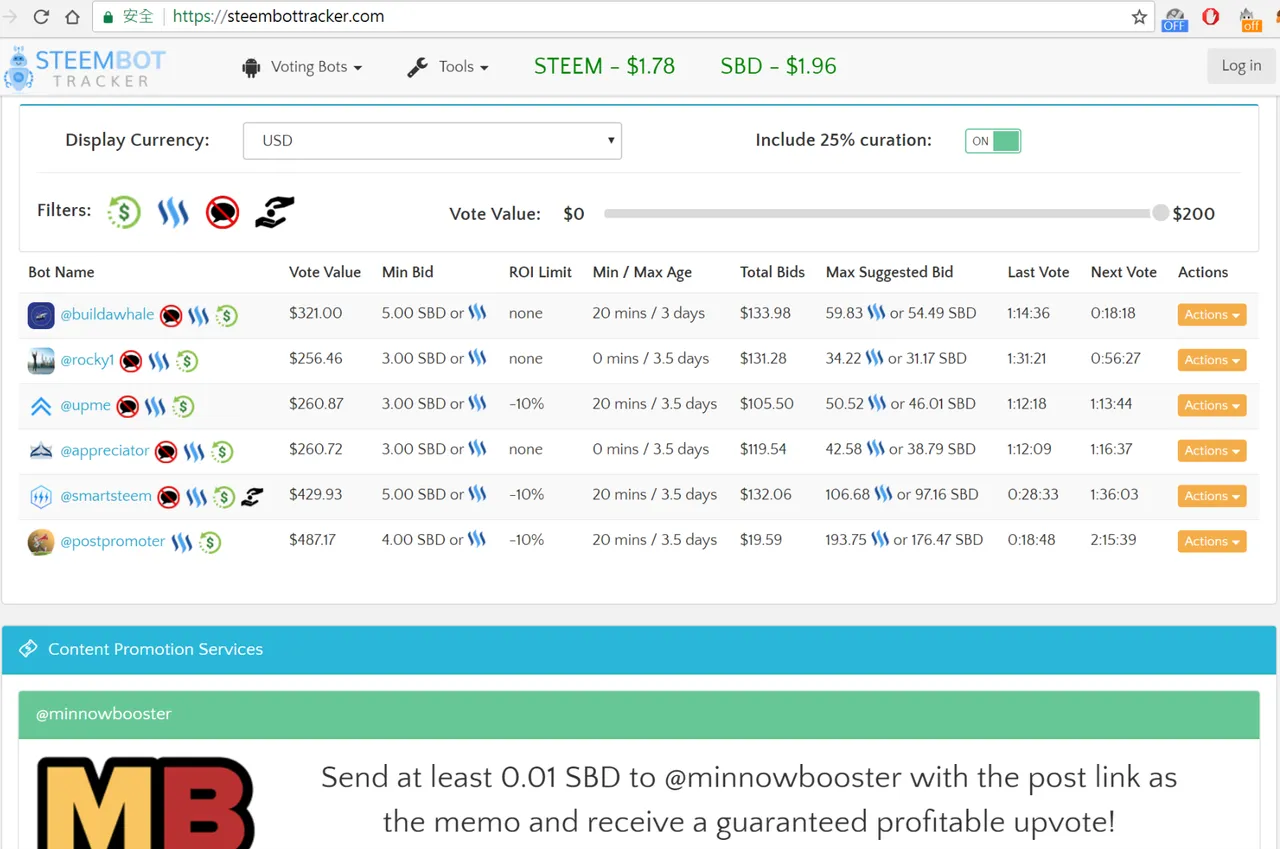This screenshot has width=1280, height=849.
Task: Click the @appreciator avatar icon
Action: (x=41, y=451)
